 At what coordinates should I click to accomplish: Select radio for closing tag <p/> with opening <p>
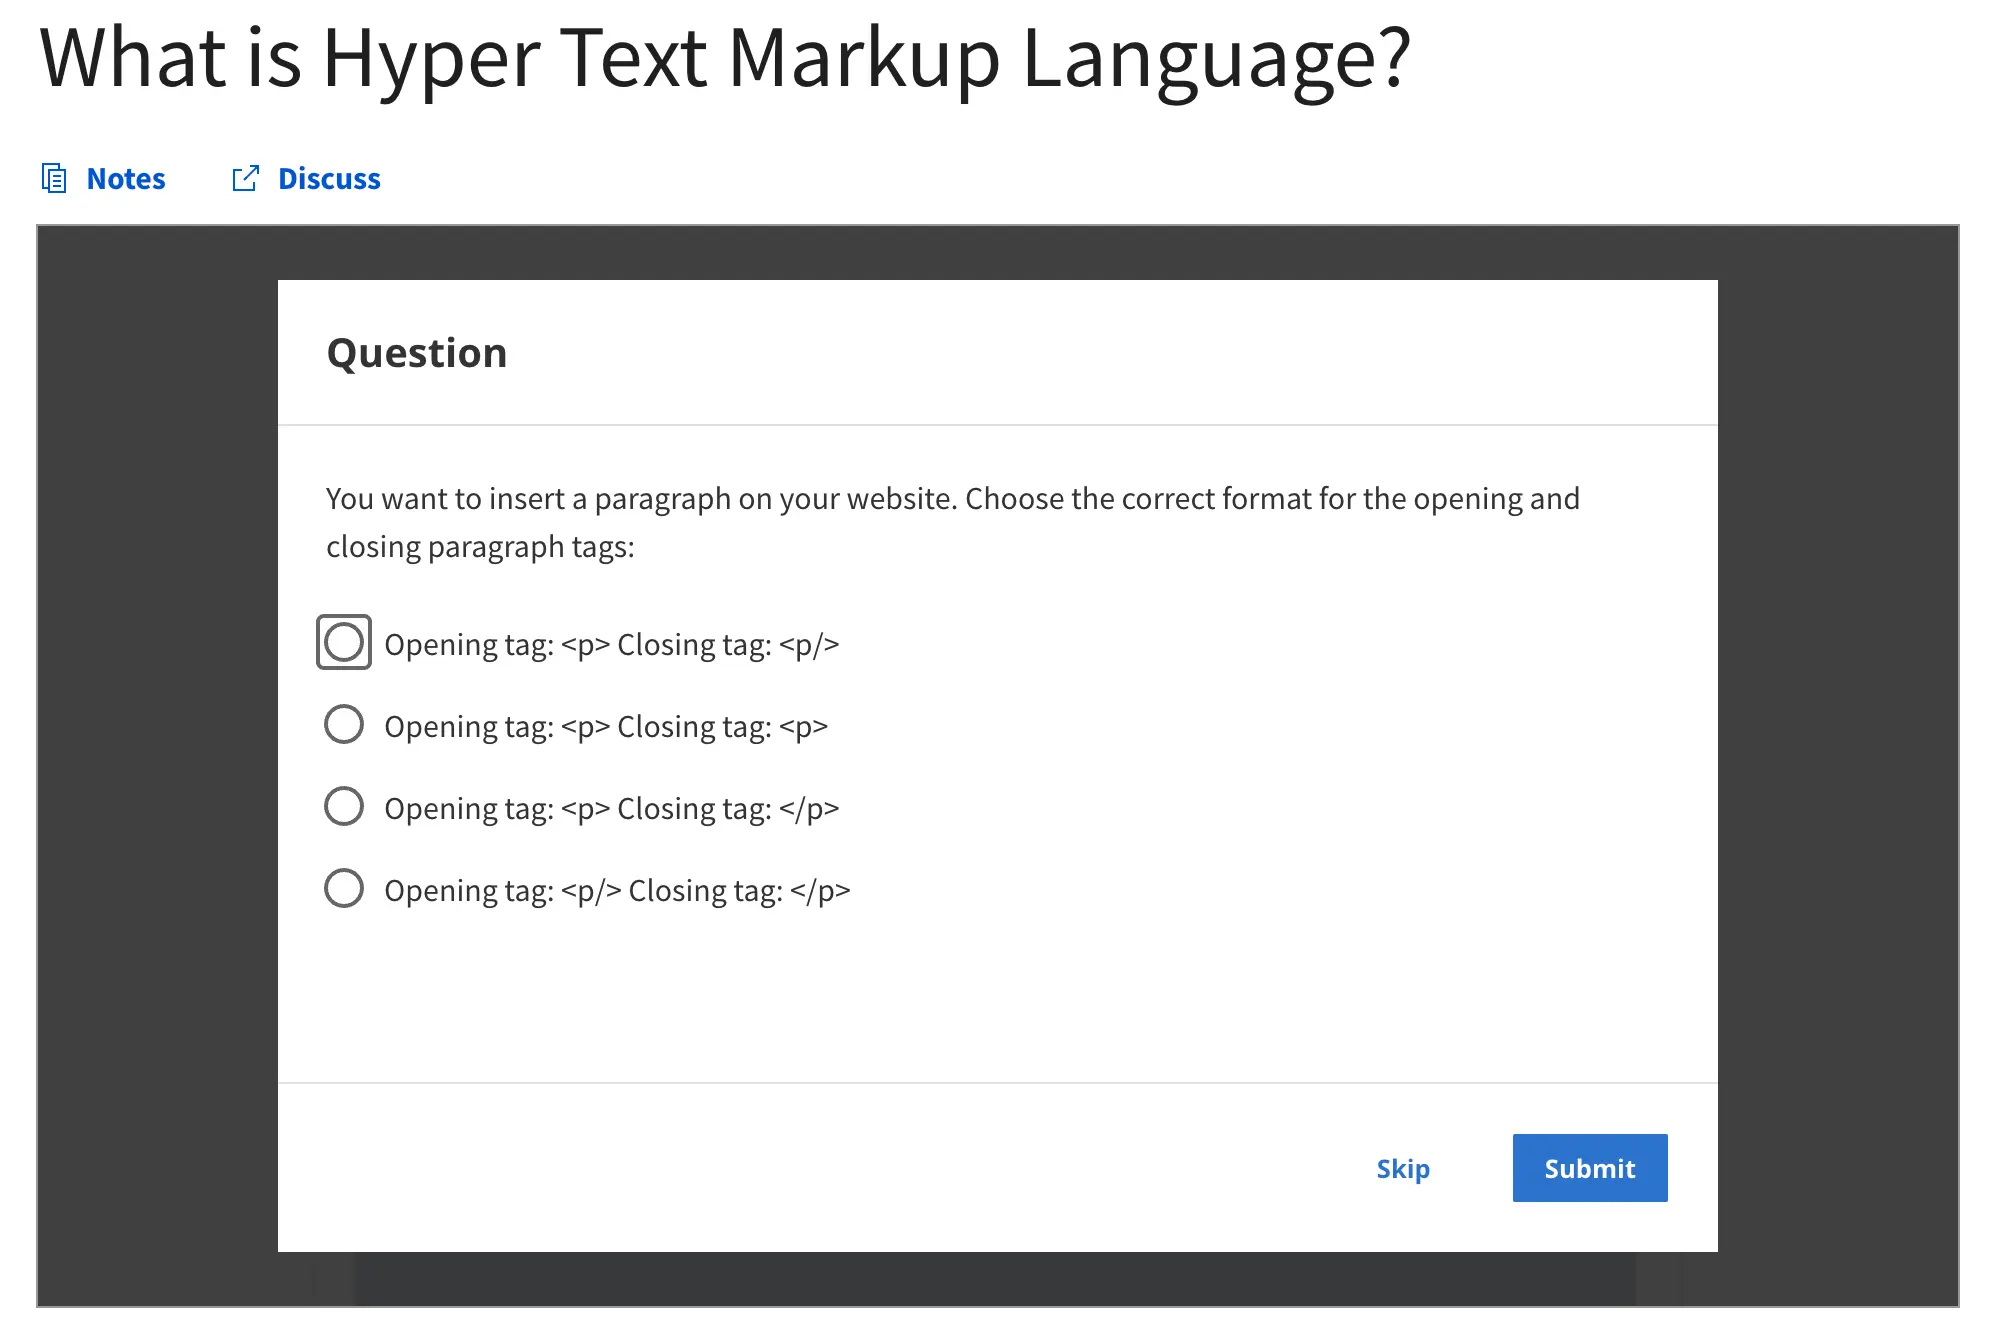(344, 642)
